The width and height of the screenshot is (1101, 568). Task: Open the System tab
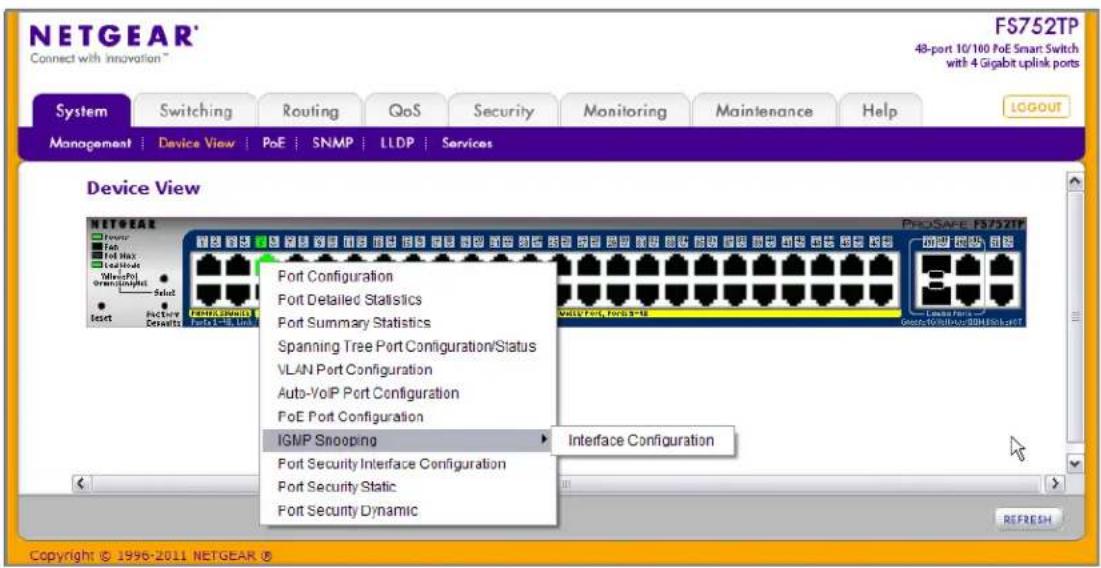(x=82, y=111)
